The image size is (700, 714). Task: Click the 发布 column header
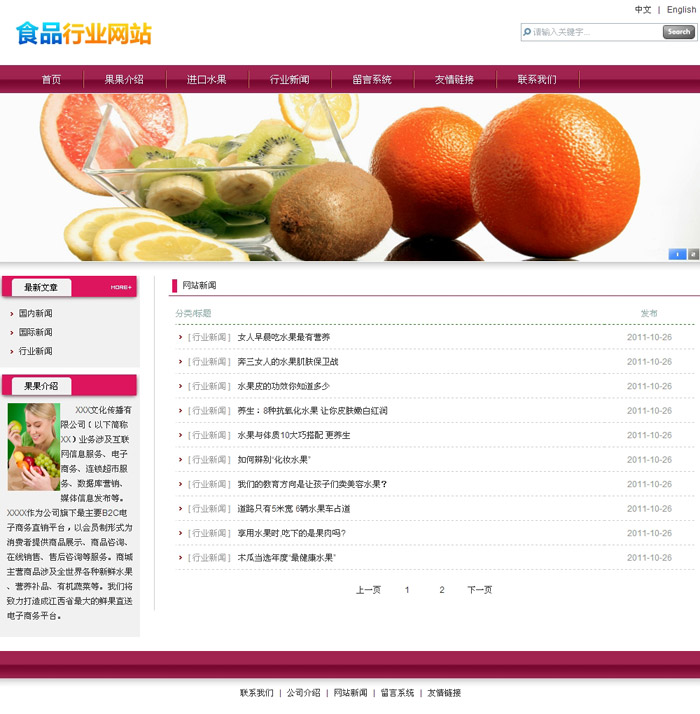coord(649,313)
